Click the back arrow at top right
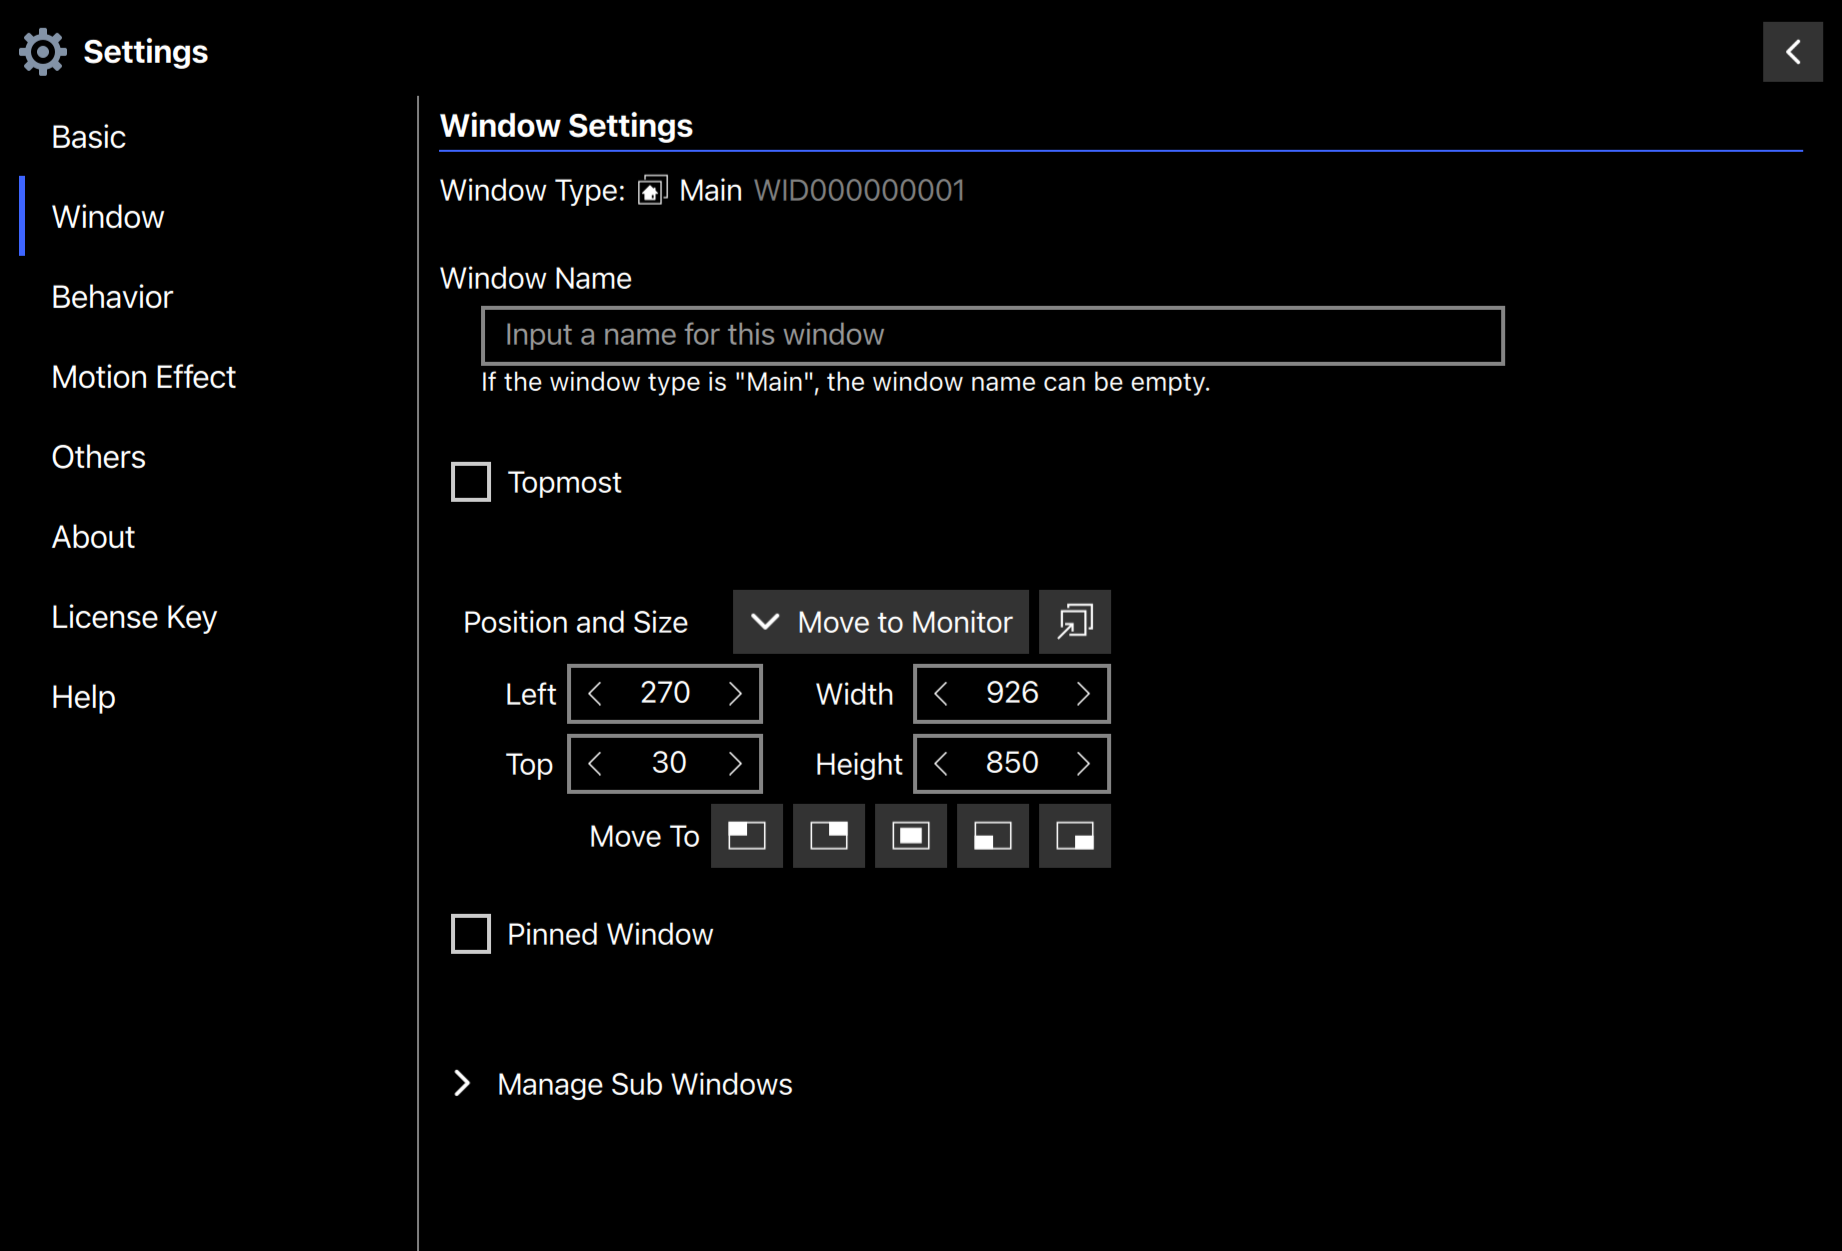The width and height of the screenshot is (1842, 1251). tap(1792, 52)
